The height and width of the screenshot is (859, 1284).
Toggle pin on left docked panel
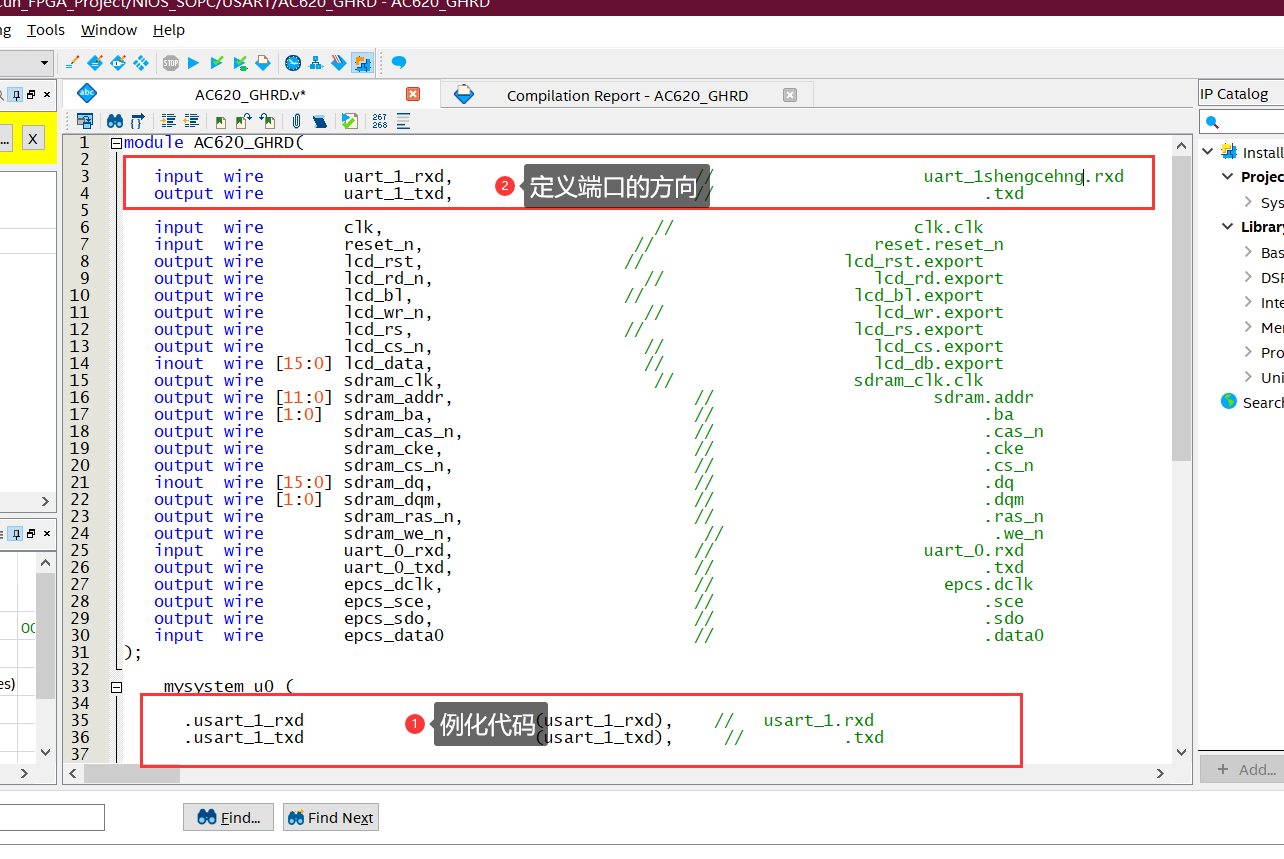16,95
